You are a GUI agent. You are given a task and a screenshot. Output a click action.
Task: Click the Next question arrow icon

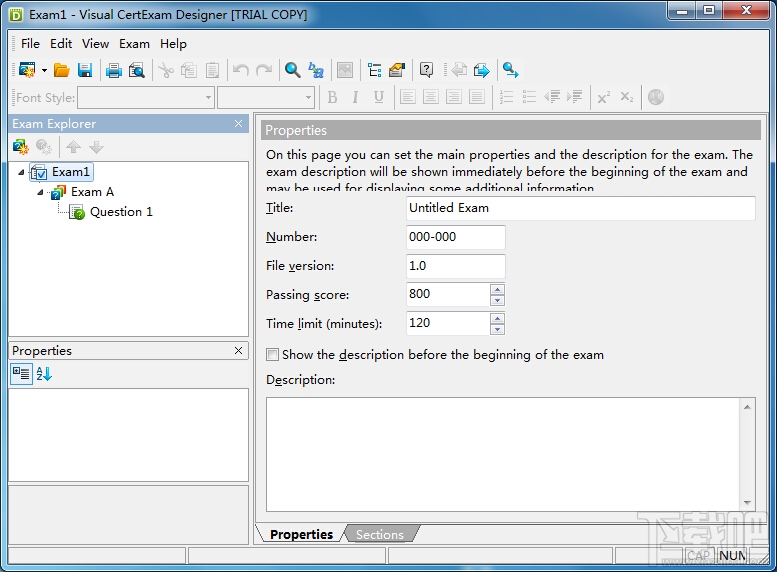pos(482,70)
